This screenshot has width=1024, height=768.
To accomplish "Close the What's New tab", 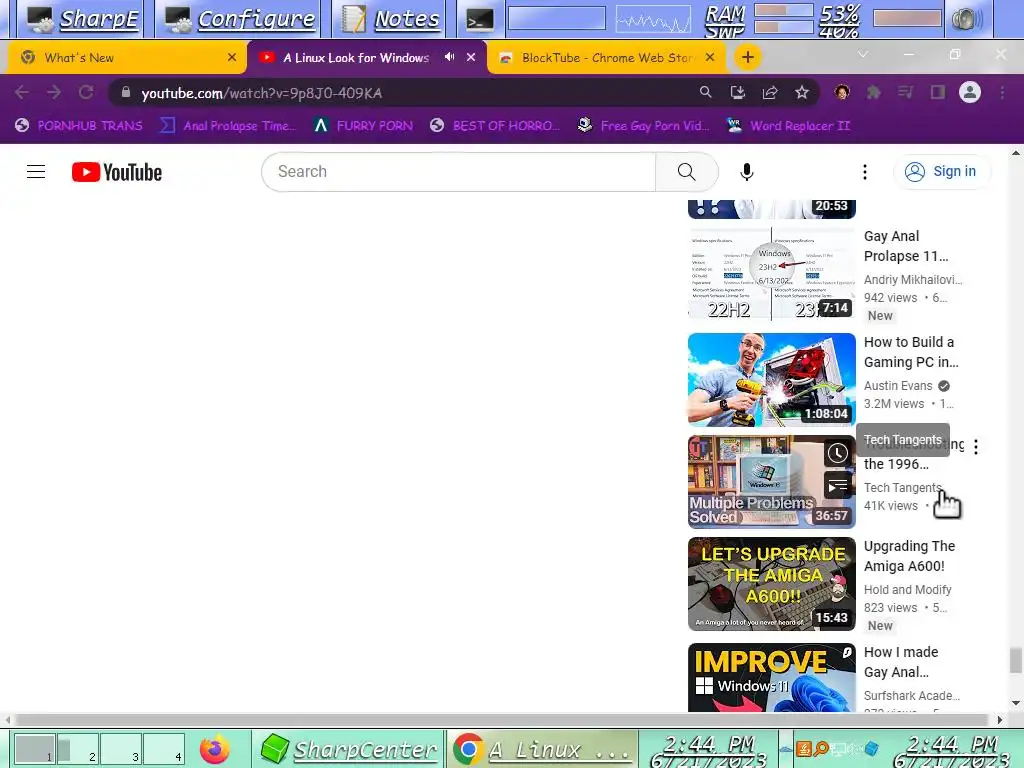I will click(x=232, y=57).
